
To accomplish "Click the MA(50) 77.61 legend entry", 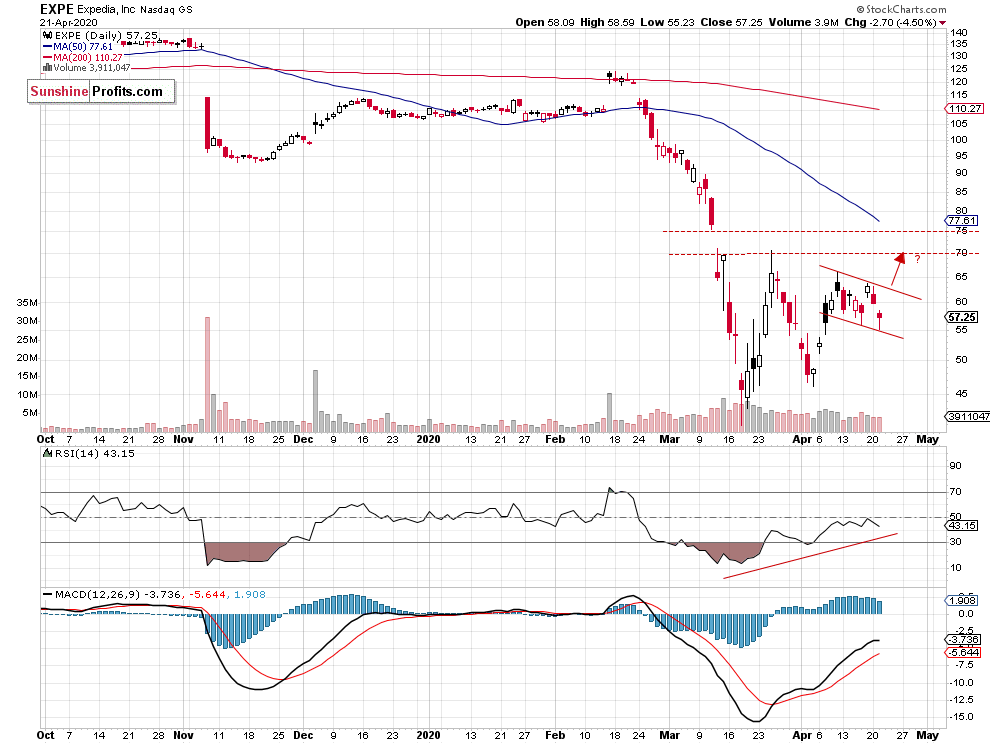I will [83, 47].
